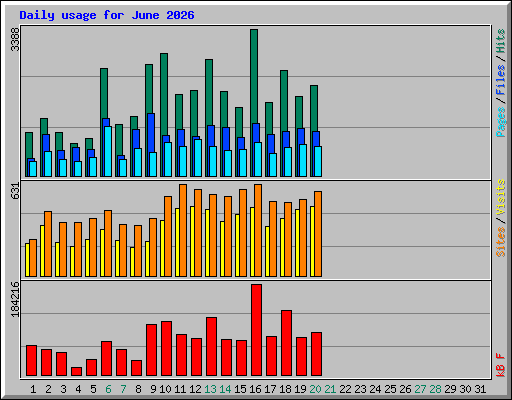
Task: Click the yellow "Visits" legend label
Action: [x=501, y=198]
